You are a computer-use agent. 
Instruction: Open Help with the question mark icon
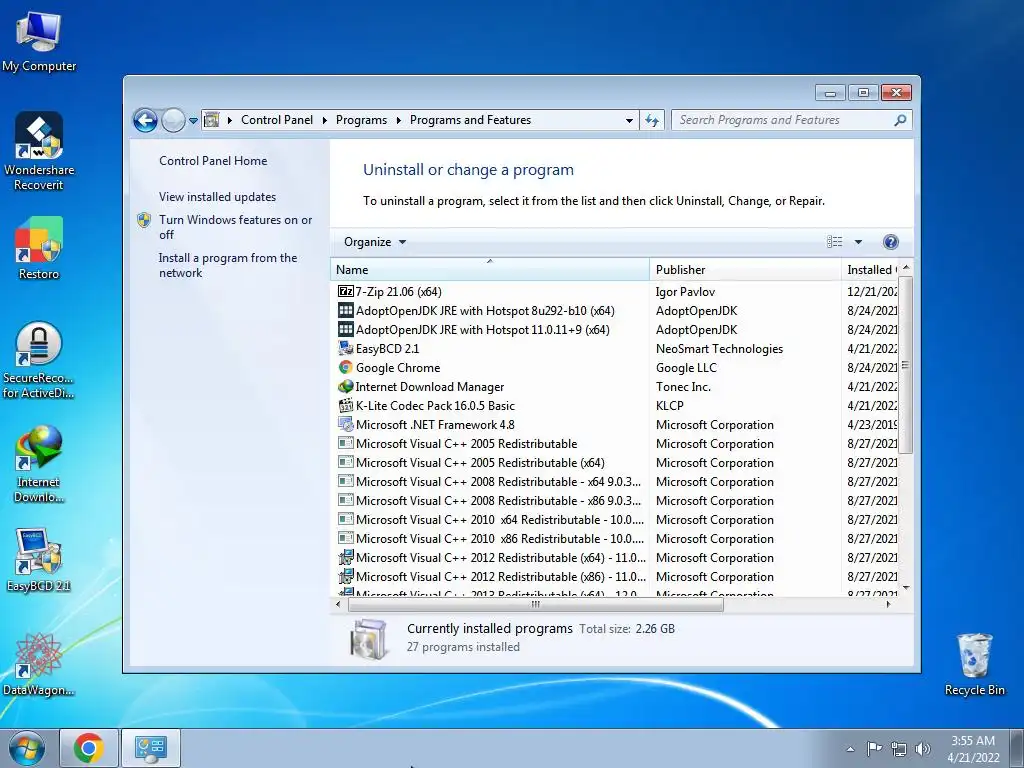tap(890, 242)
